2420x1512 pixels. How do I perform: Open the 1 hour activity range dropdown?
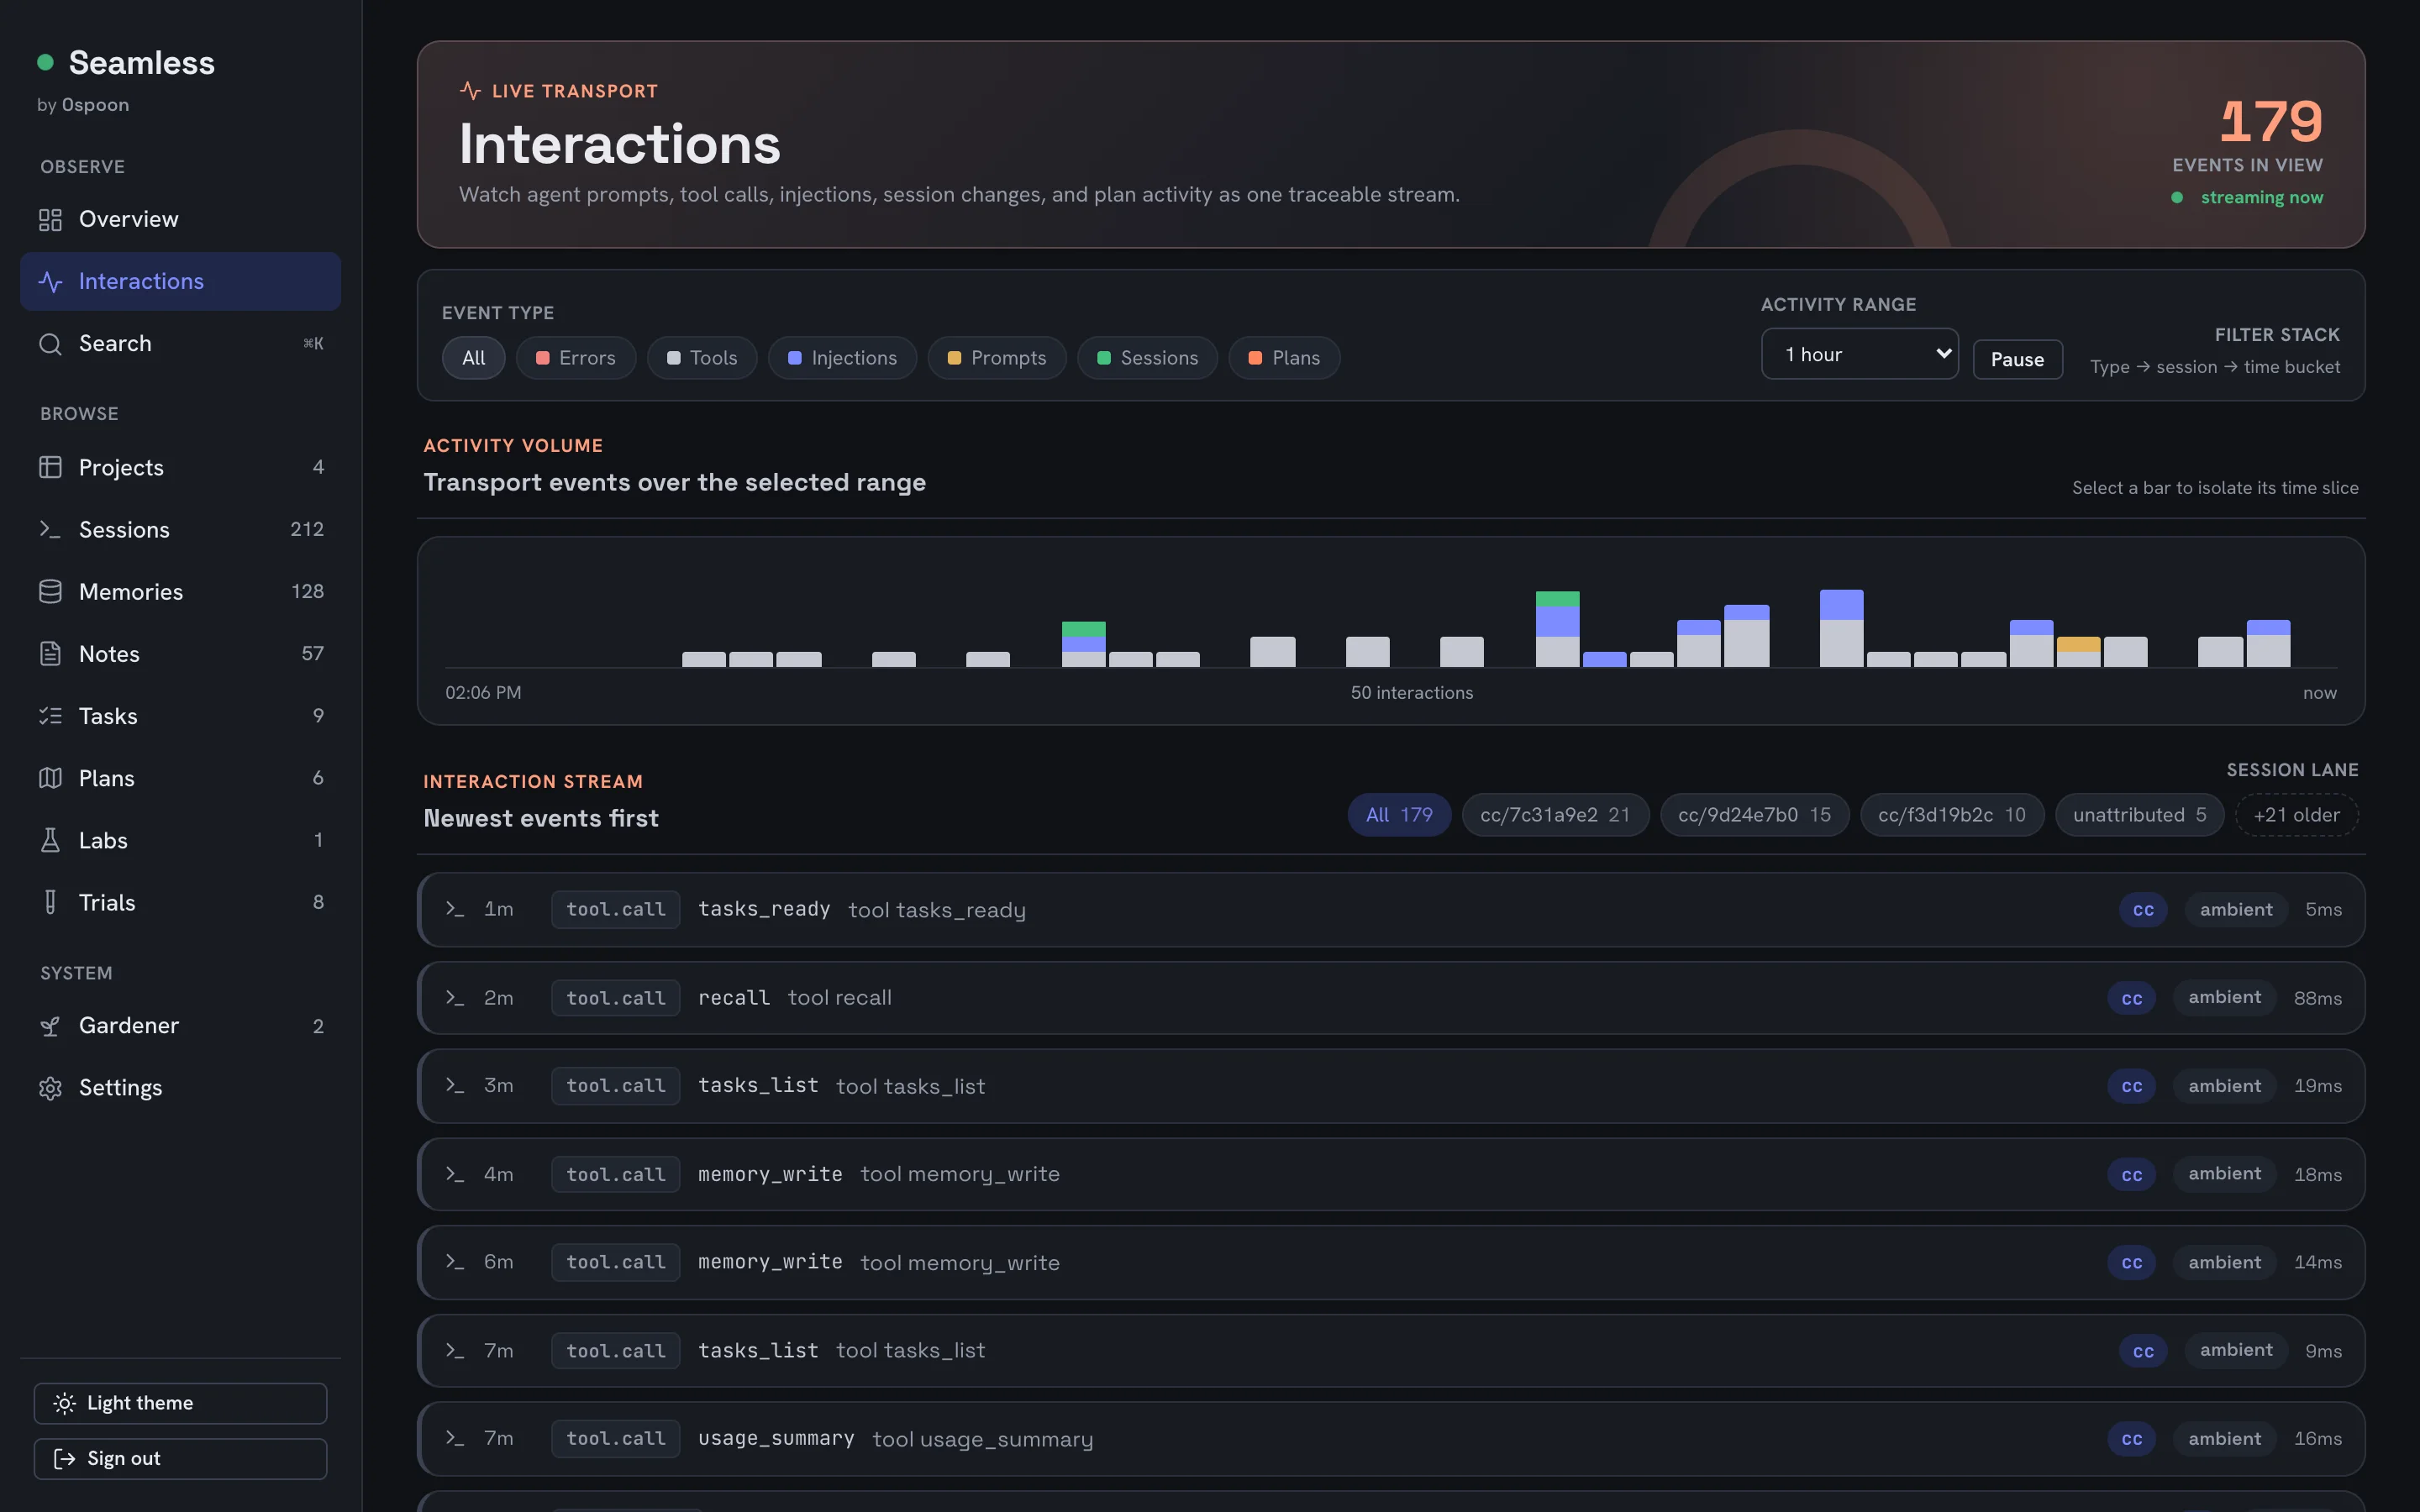(1859, 354)
